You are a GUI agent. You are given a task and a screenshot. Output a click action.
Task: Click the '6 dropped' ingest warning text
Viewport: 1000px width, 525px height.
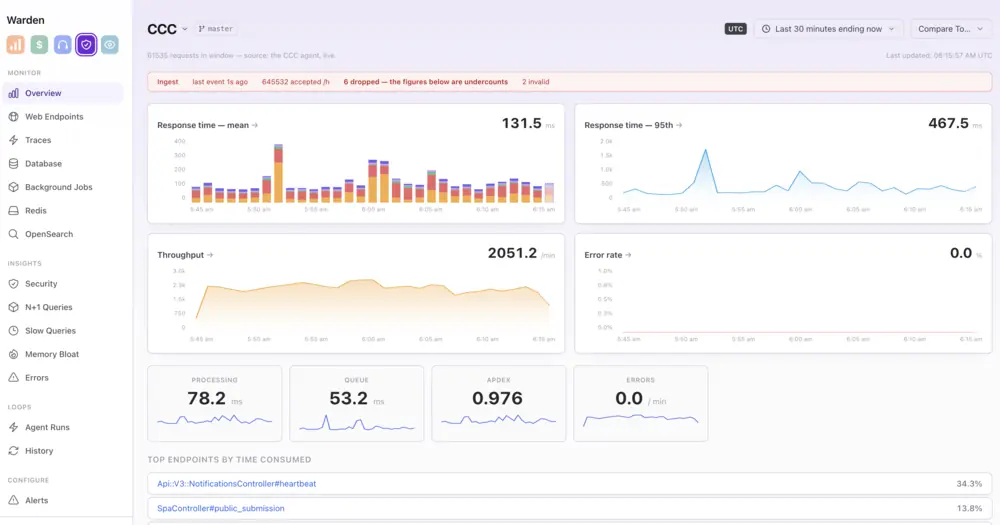(x=425, y=82)
